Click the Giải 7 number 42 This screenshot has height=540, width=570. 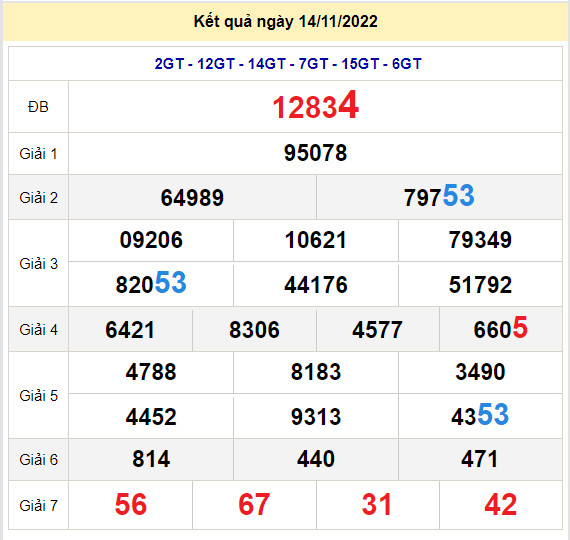pyautogui.click(x=501, y=504)
